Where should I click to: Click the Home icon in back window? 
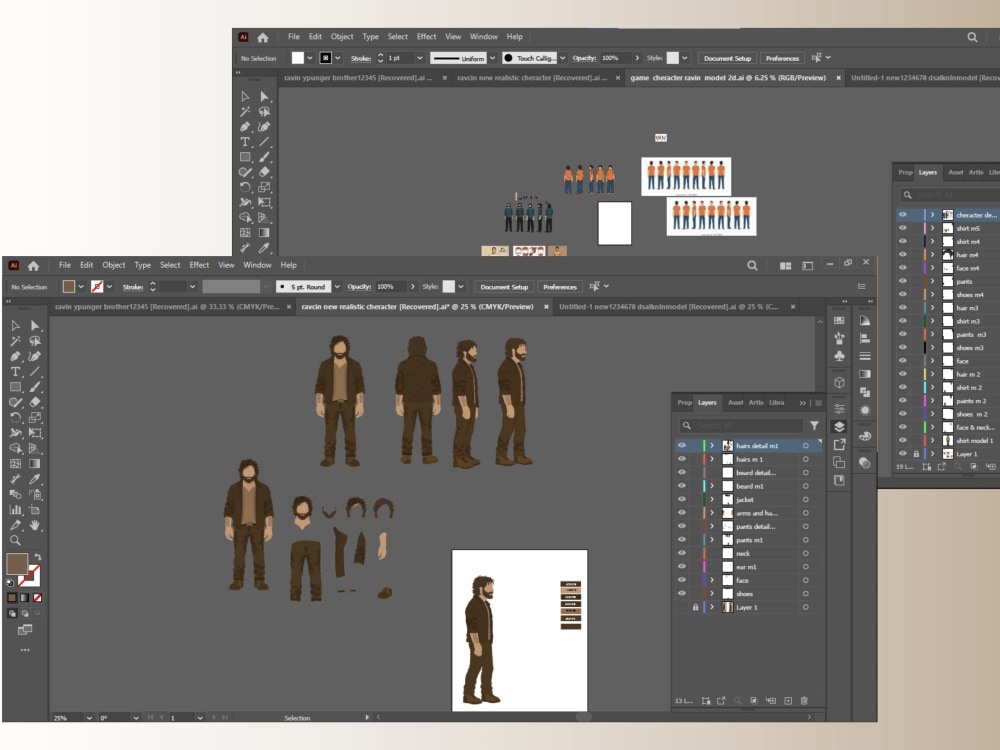pyautogui.click(x=263, y=37)
